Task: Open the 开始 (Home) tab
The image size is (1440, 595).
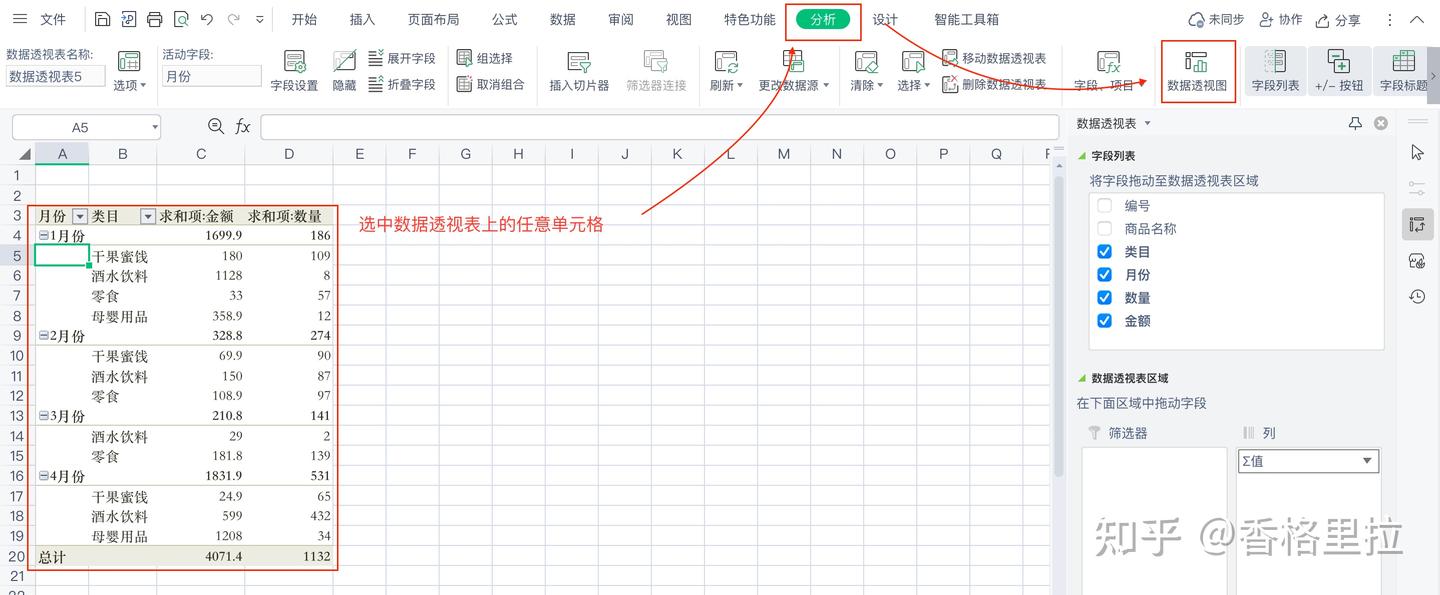Action: pyautogui.click(x=304, y=19)
